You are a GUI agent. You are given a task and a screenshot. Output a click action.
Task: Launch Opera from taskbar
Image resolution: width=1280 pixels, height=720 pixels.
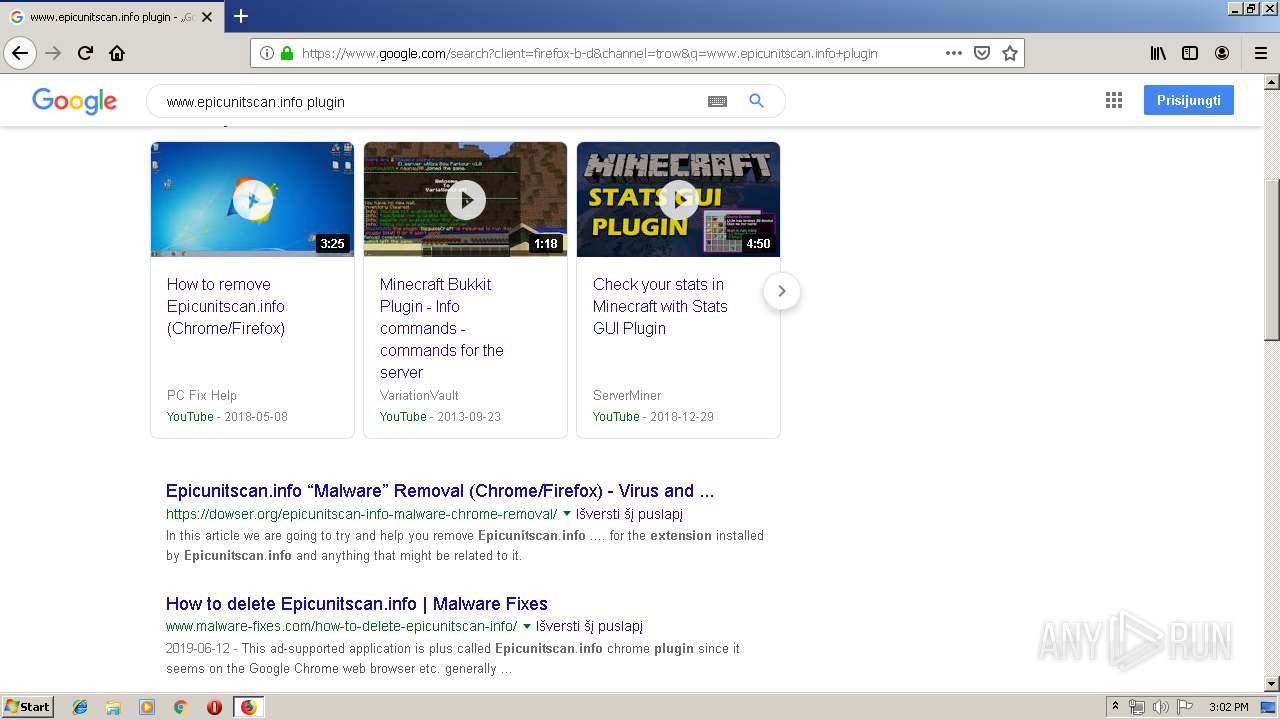click(214, 707)
